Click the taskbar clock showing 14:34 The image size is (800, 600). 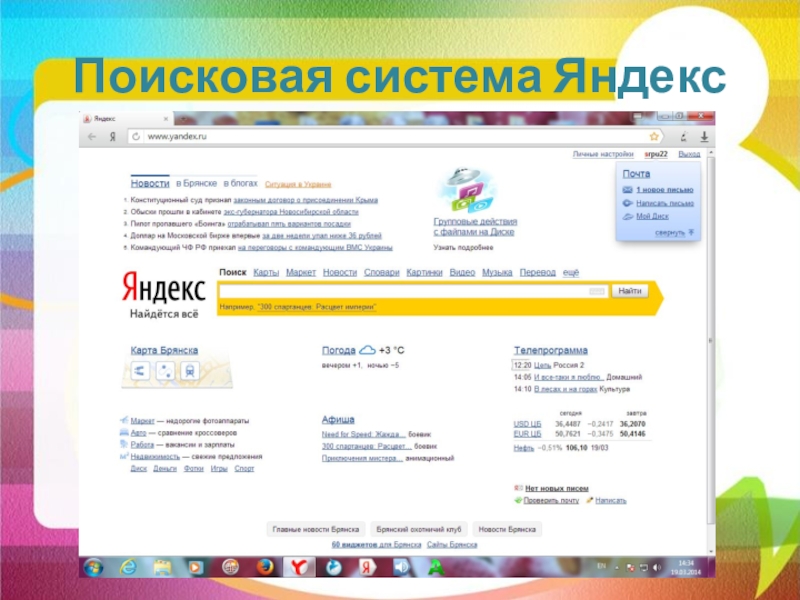coord(686,567)
